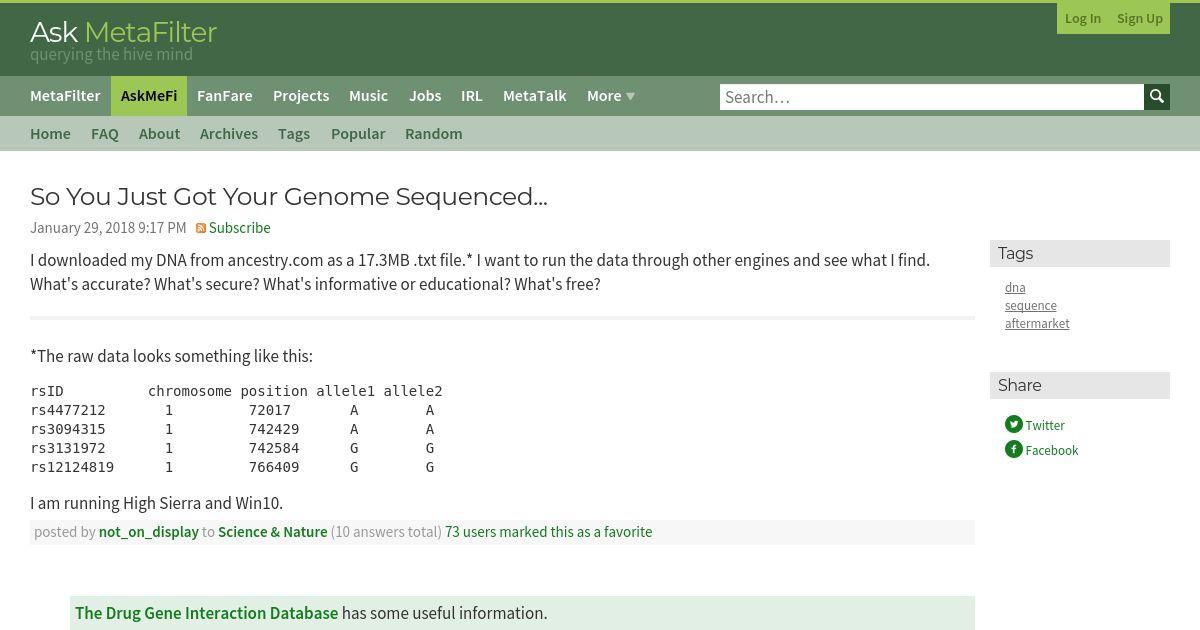Click the Share sidebar heading

[x=1080, y=386]
